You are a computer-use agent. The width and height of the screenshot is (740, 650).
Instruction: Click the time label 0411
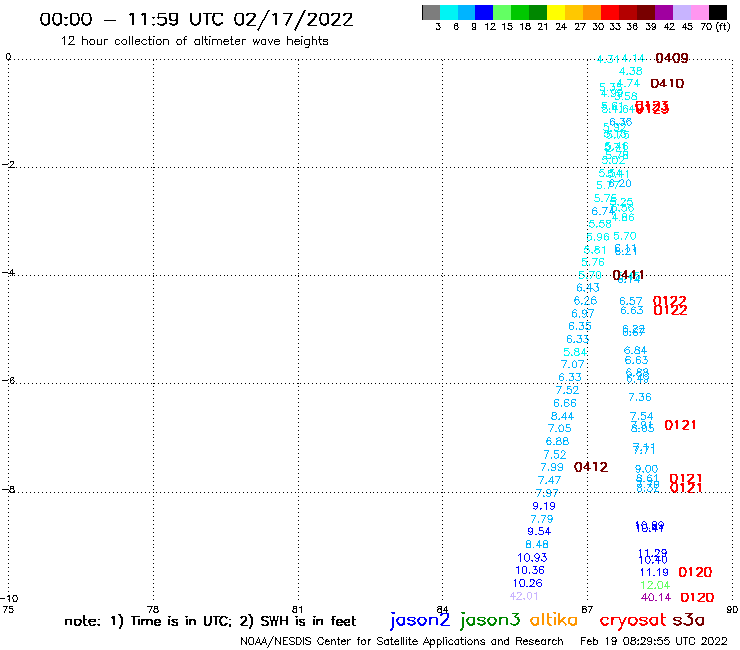click(628, 275)
